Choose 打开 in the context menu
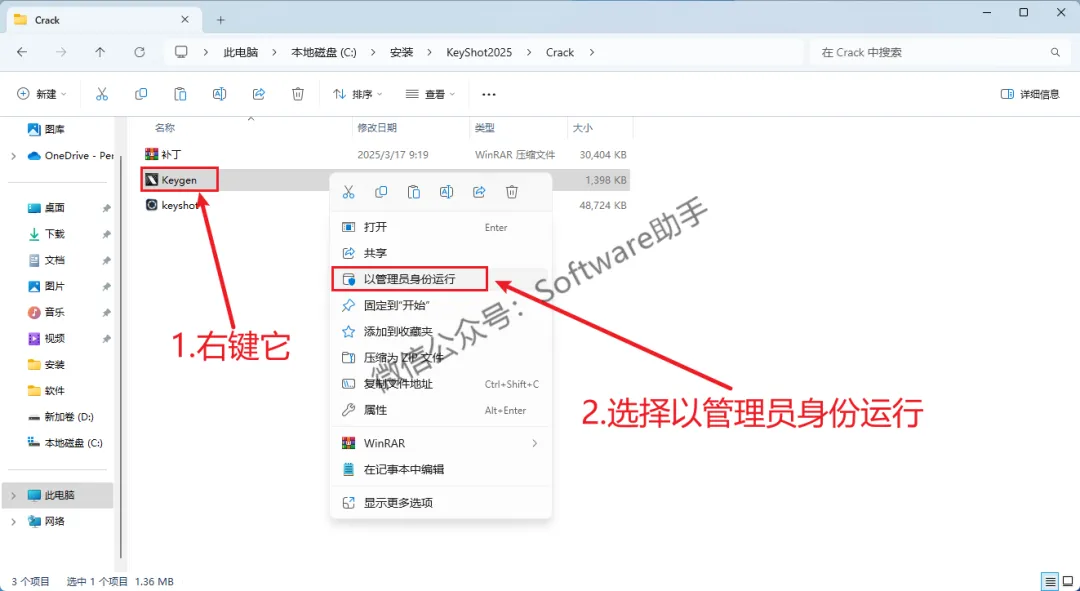The height and width of the screenshot is (591, 1080). pos(441,227)
